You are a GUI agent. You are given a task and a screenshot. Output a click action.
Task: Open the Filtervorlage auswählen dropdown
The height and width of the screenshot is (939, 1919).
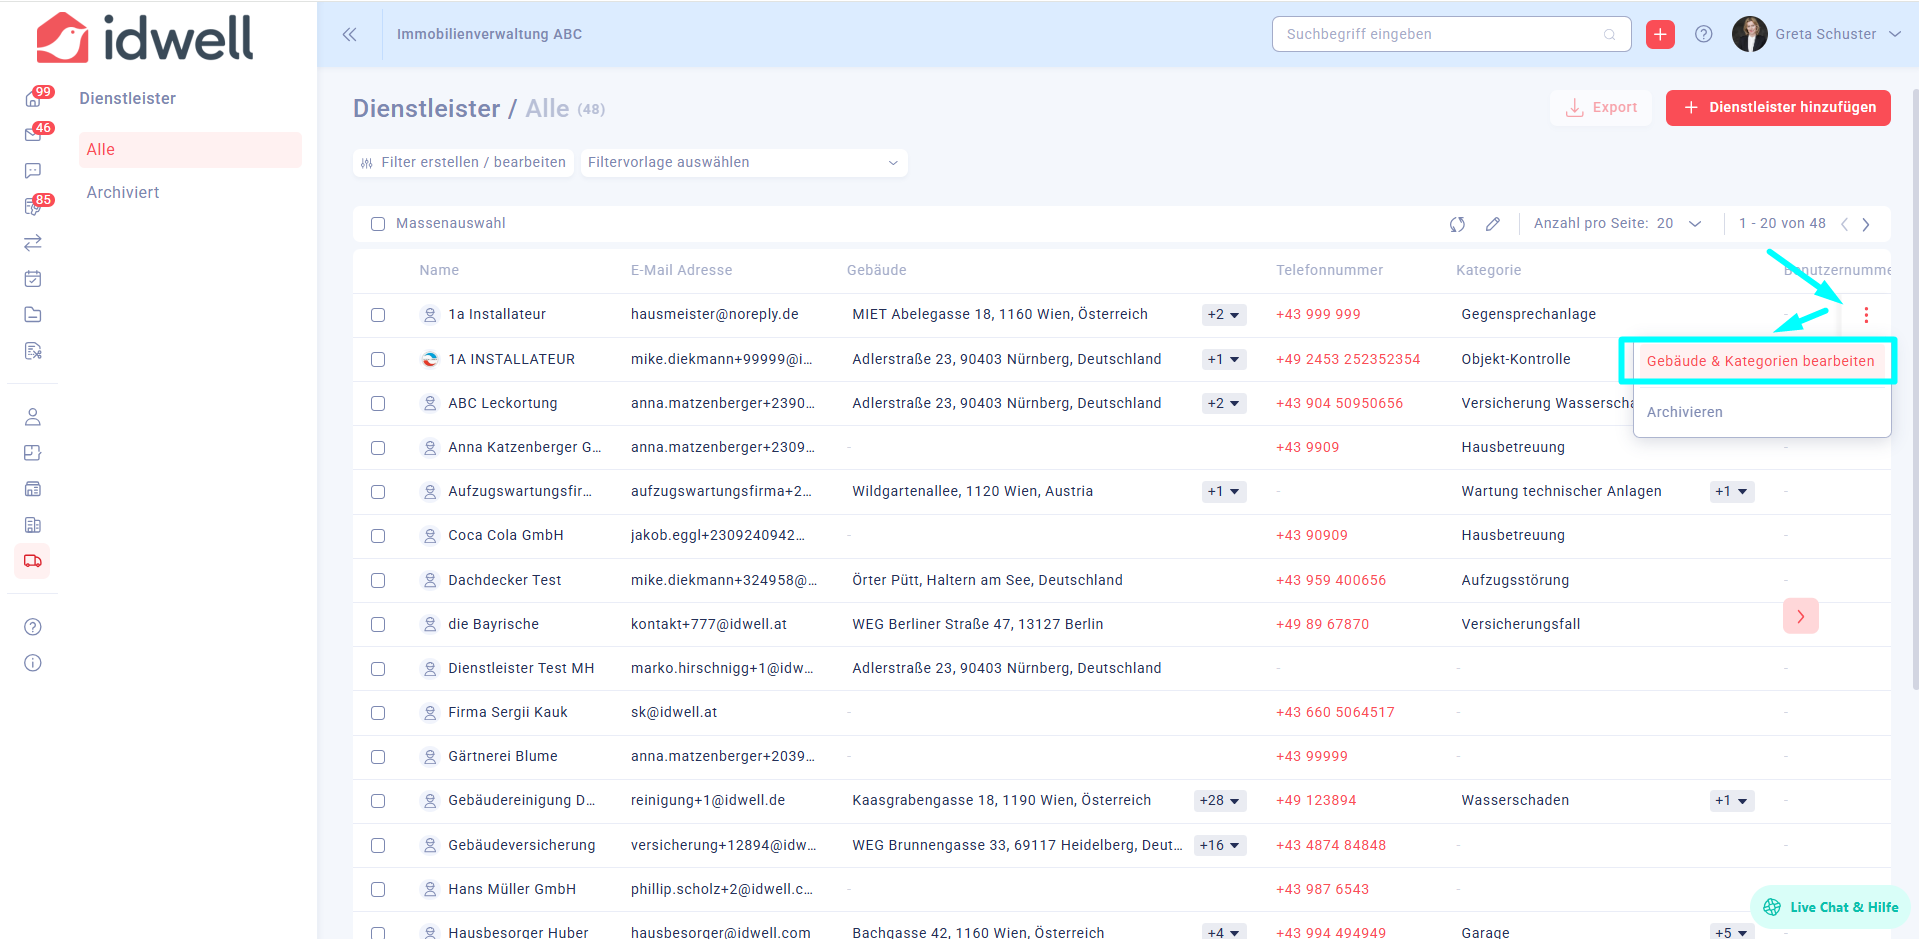(x=743, y=163)
